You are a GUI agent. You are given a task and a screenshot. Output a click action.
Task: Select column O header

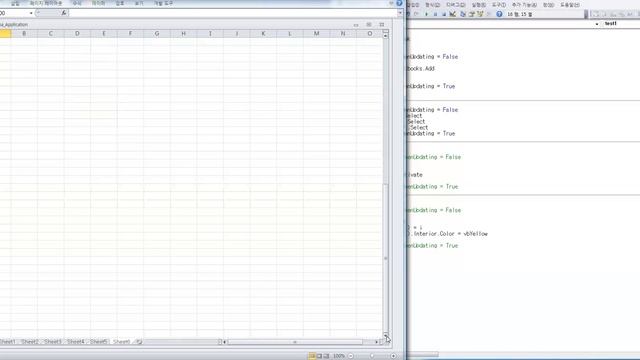click(x=369, y=33)
